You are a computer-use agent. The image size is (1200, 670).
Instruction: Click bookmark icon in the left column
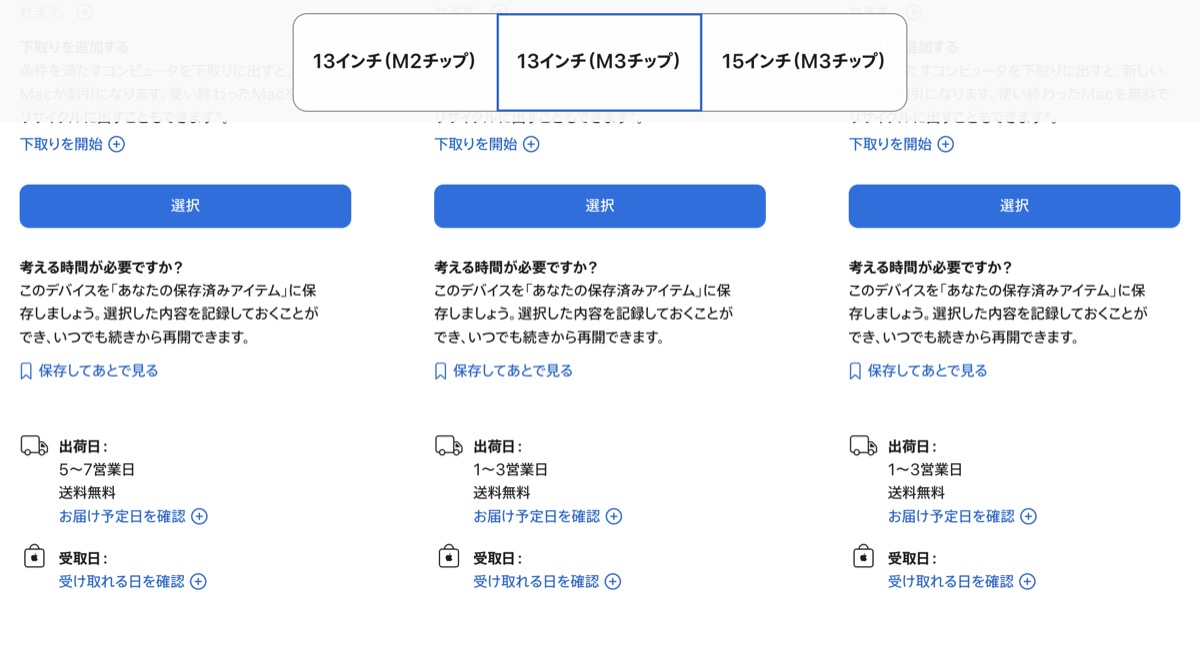pyautogui.click(x=26, y=371)
